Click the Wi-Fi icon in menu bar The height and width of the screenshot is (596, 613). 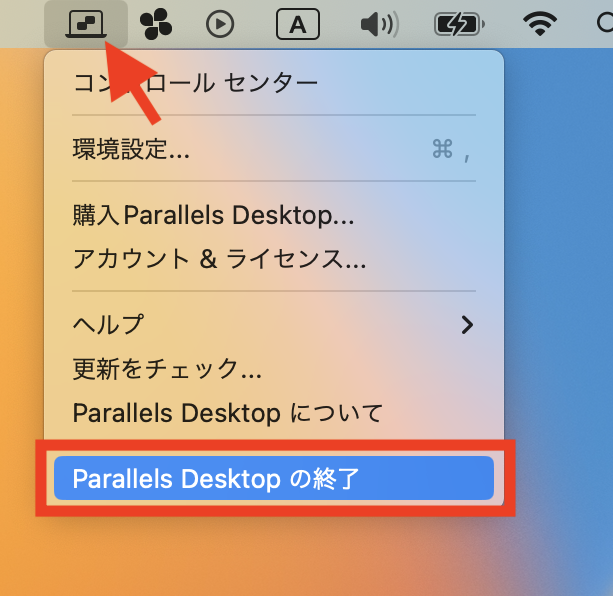coord(540,24)
